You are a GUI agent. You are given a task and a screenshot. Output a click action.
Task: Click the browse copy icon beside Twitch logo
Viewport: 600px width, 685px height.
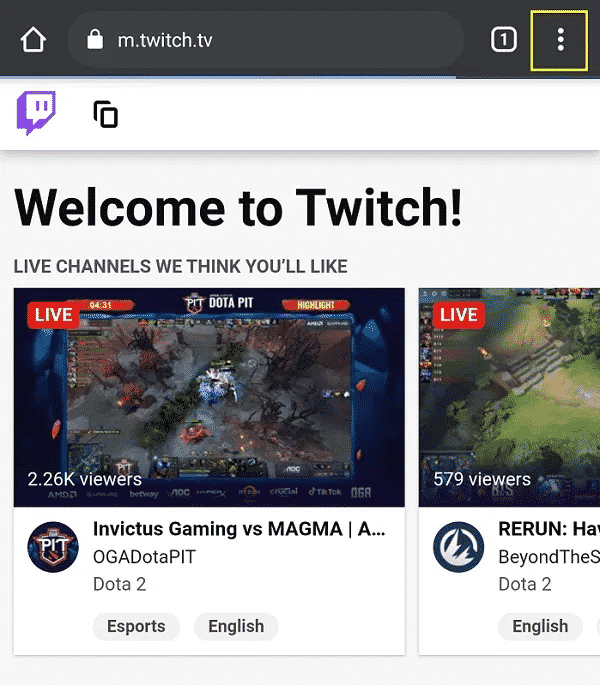coord(106,114)
